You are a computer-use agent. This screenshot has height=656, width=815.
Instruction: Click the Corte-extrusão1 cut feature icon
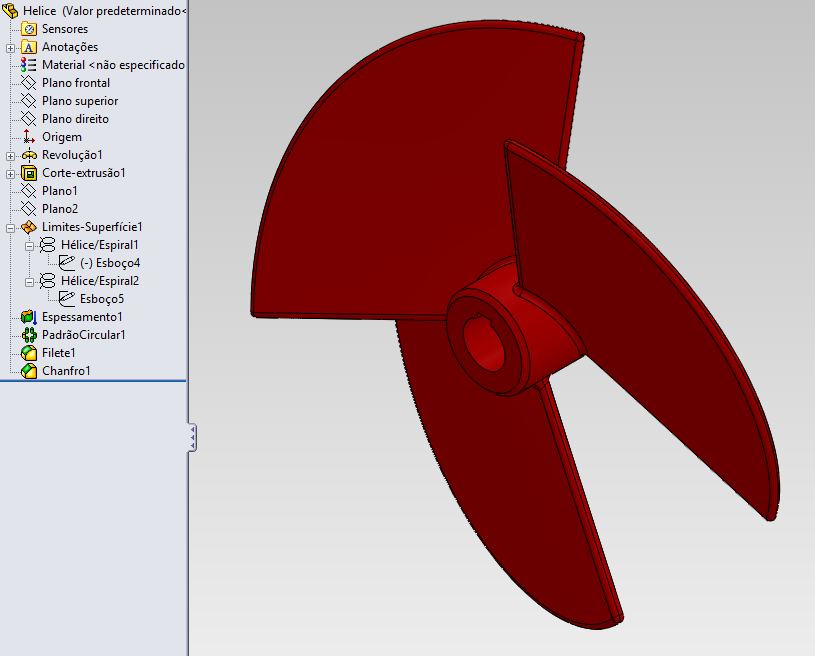29,173
